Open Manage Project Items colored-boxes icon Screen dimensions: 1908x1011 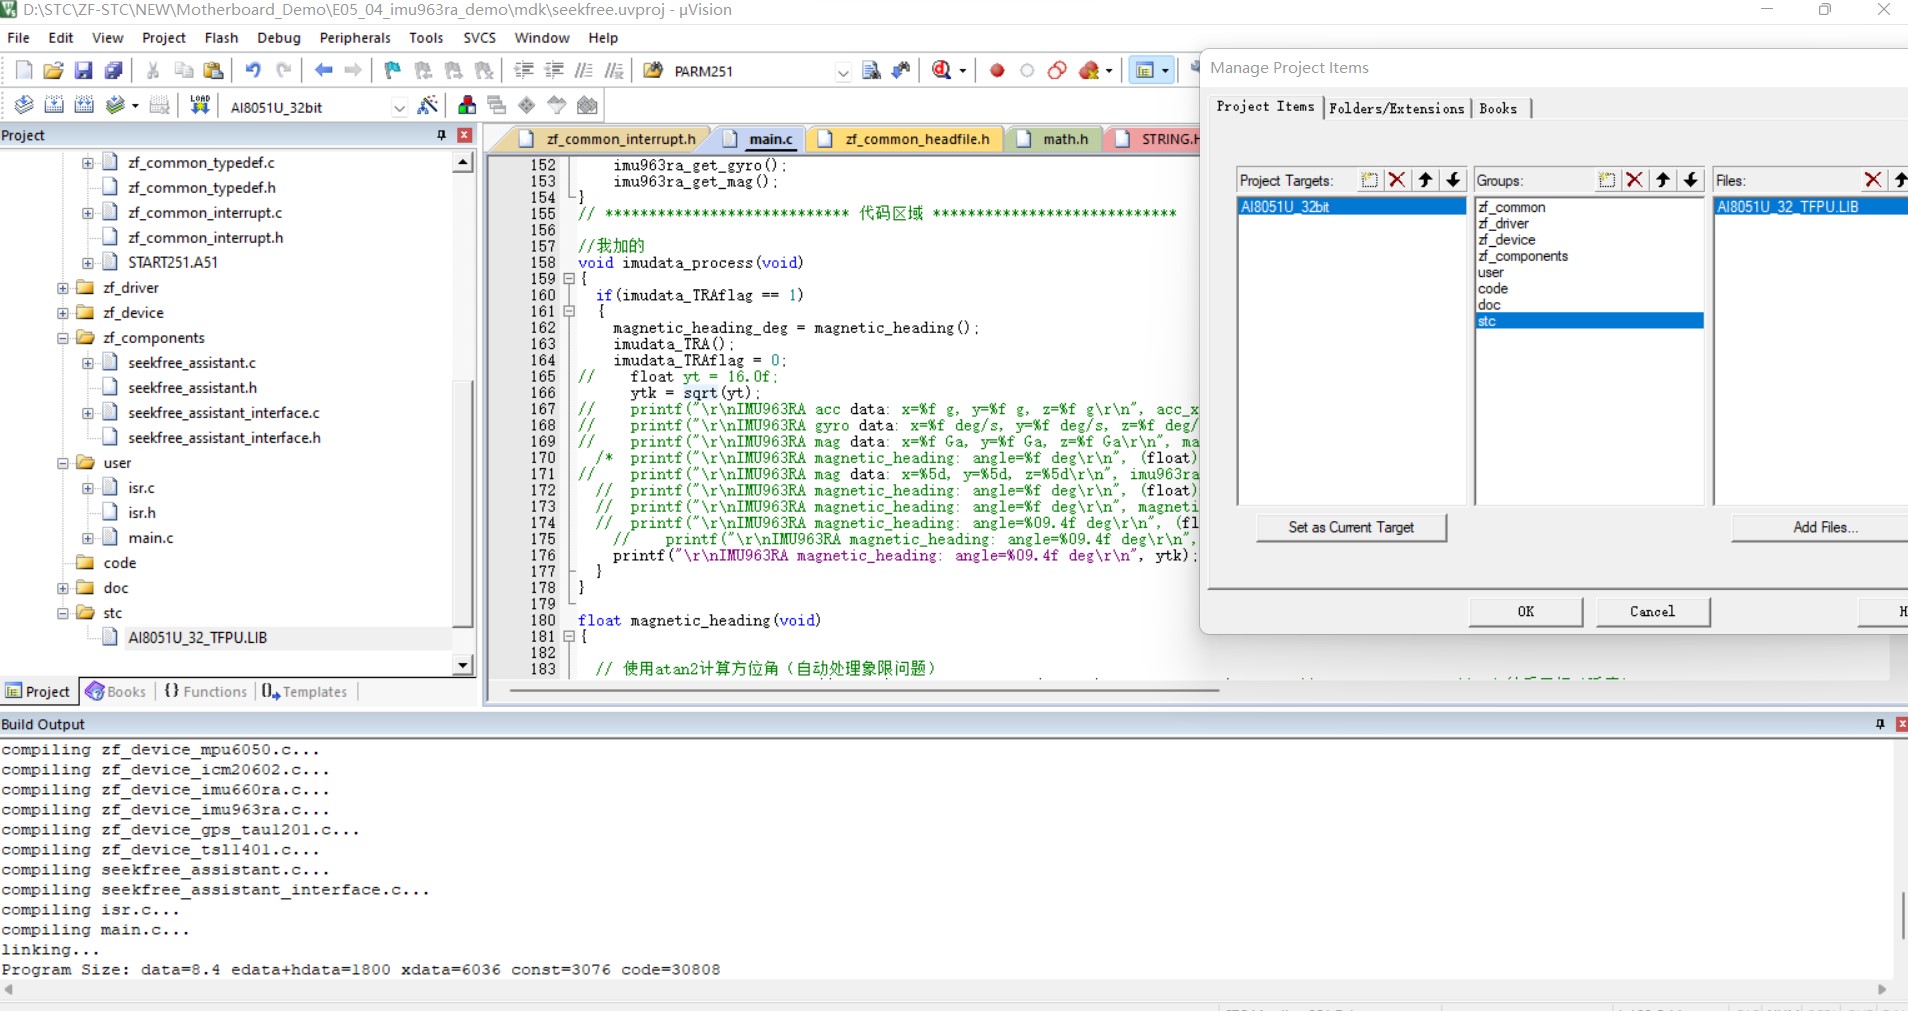(x=467, y=105)
